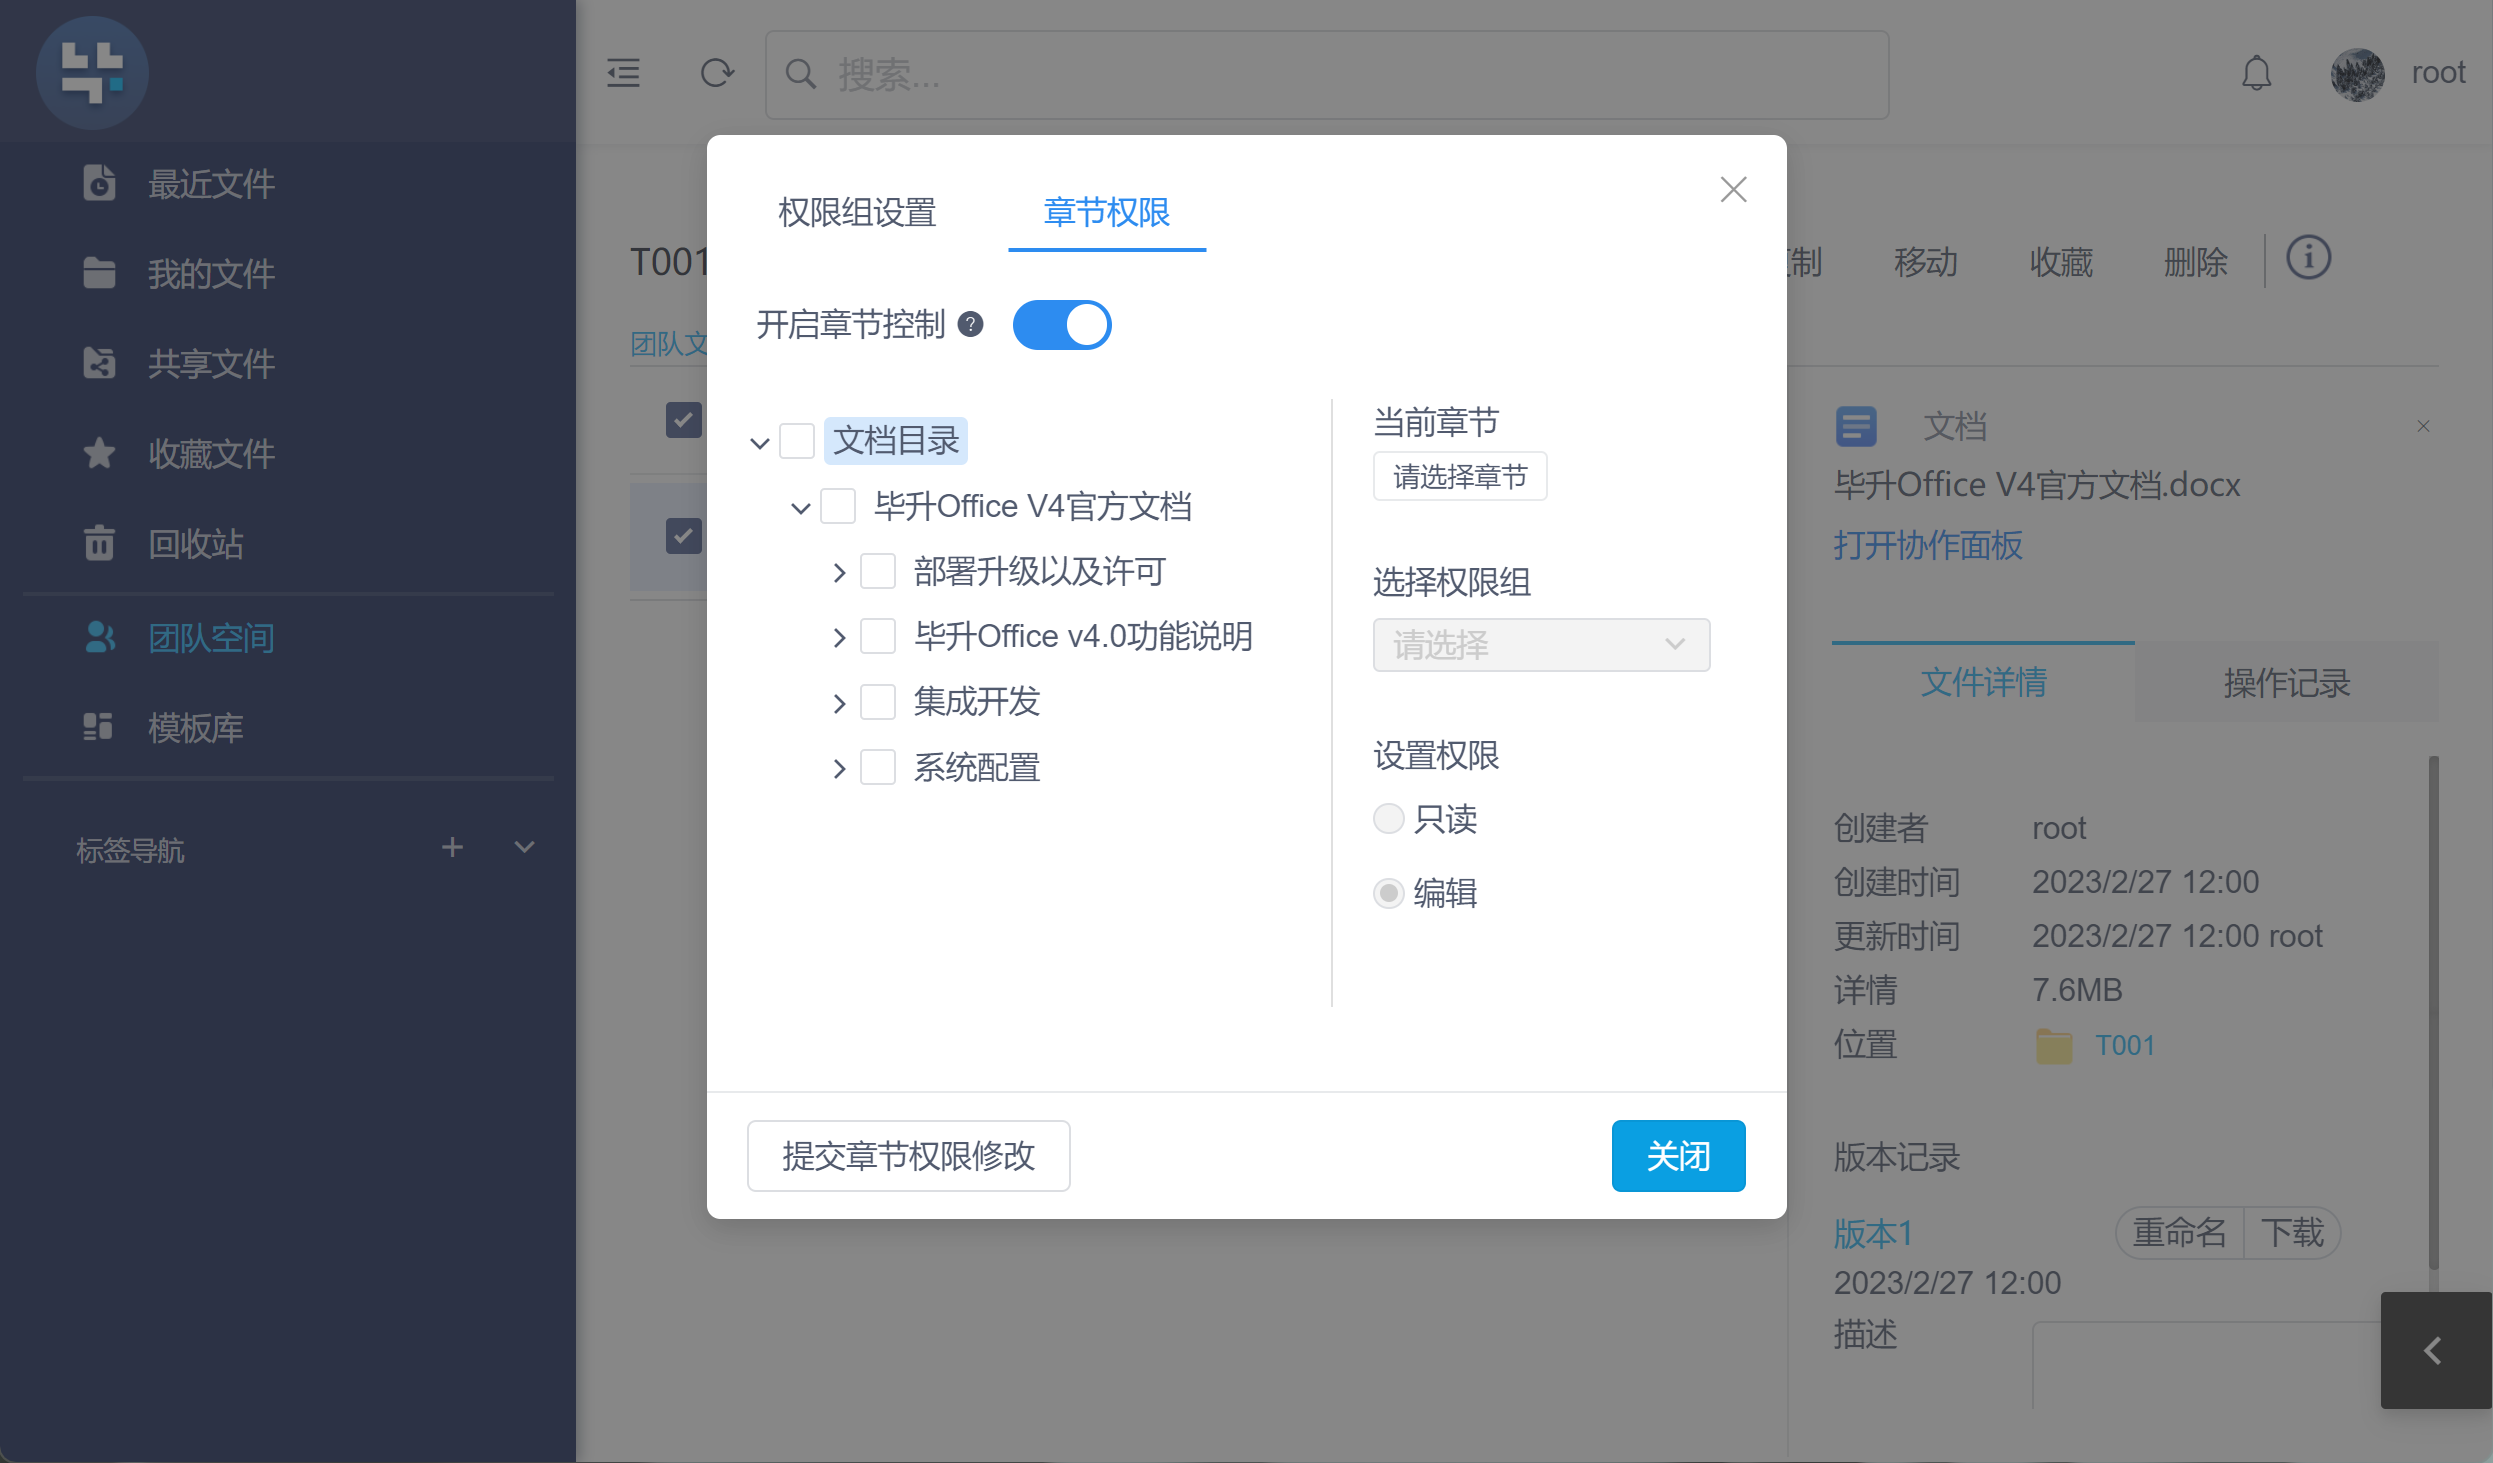
Task: Click the refresh icon in the top bar
Action: tap(717, 73)
